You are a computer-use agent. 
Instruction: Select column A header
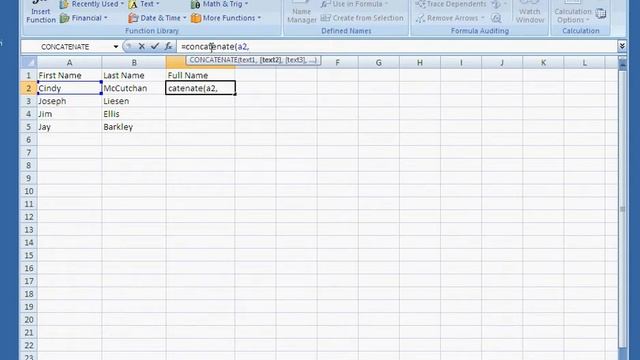point(69,62)
